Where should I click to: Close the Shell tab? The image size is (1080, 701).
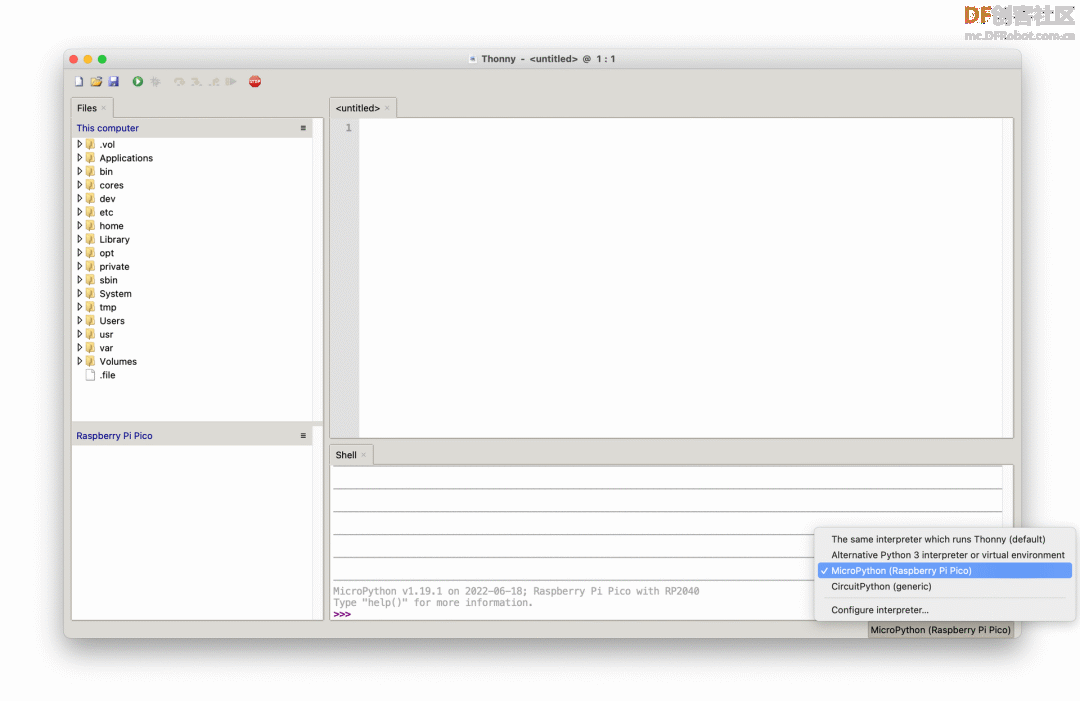pos(364,455)
